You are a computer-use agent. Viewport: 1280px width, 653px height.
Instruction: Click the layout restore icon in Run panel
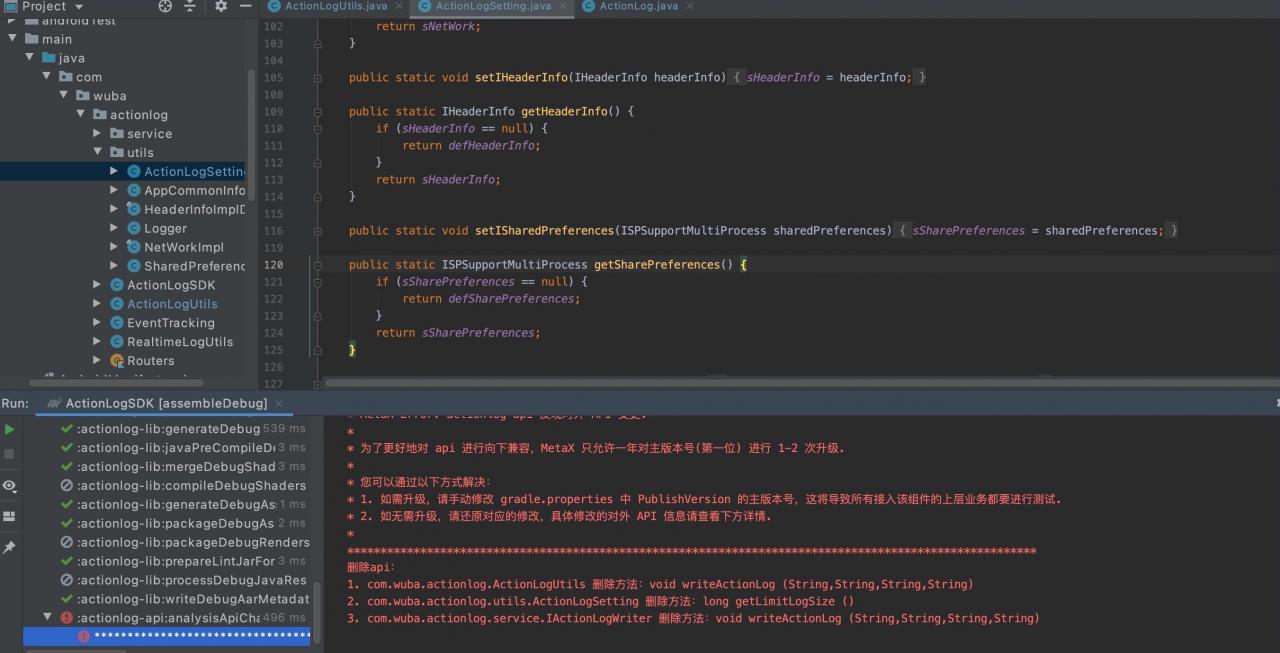[x=9, y=516]
